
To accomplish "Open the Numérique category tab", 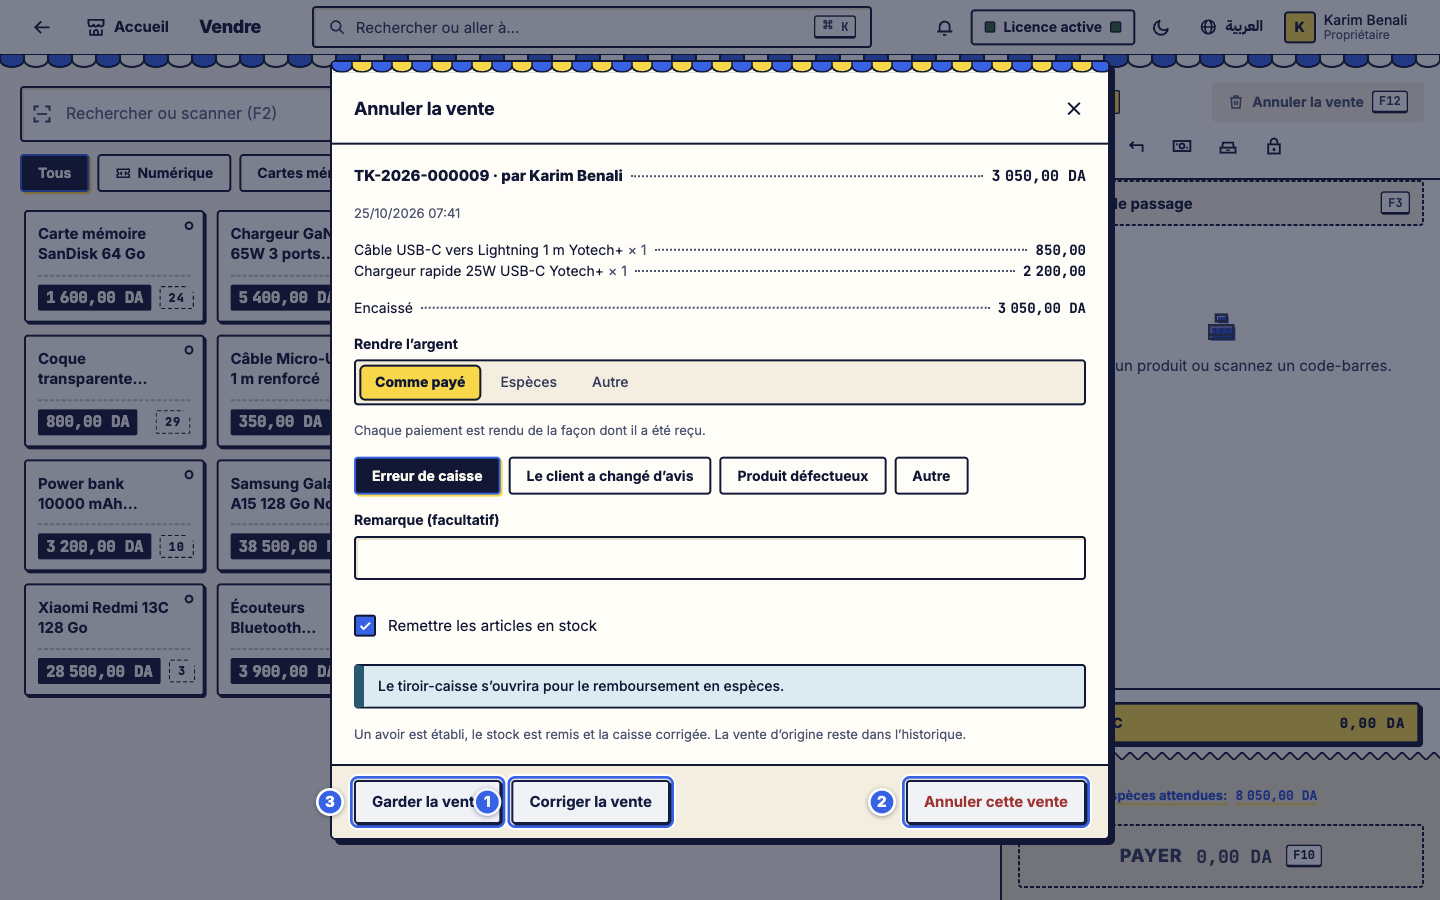I will pyautogui.click(x=165, y=173).
